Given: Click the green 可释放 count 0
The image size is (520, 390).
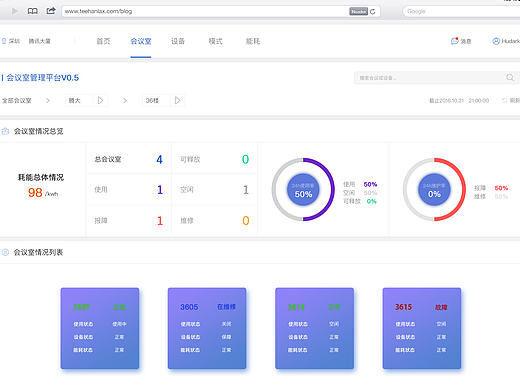Looking at the screenshot, I should [x=245, y=159].
